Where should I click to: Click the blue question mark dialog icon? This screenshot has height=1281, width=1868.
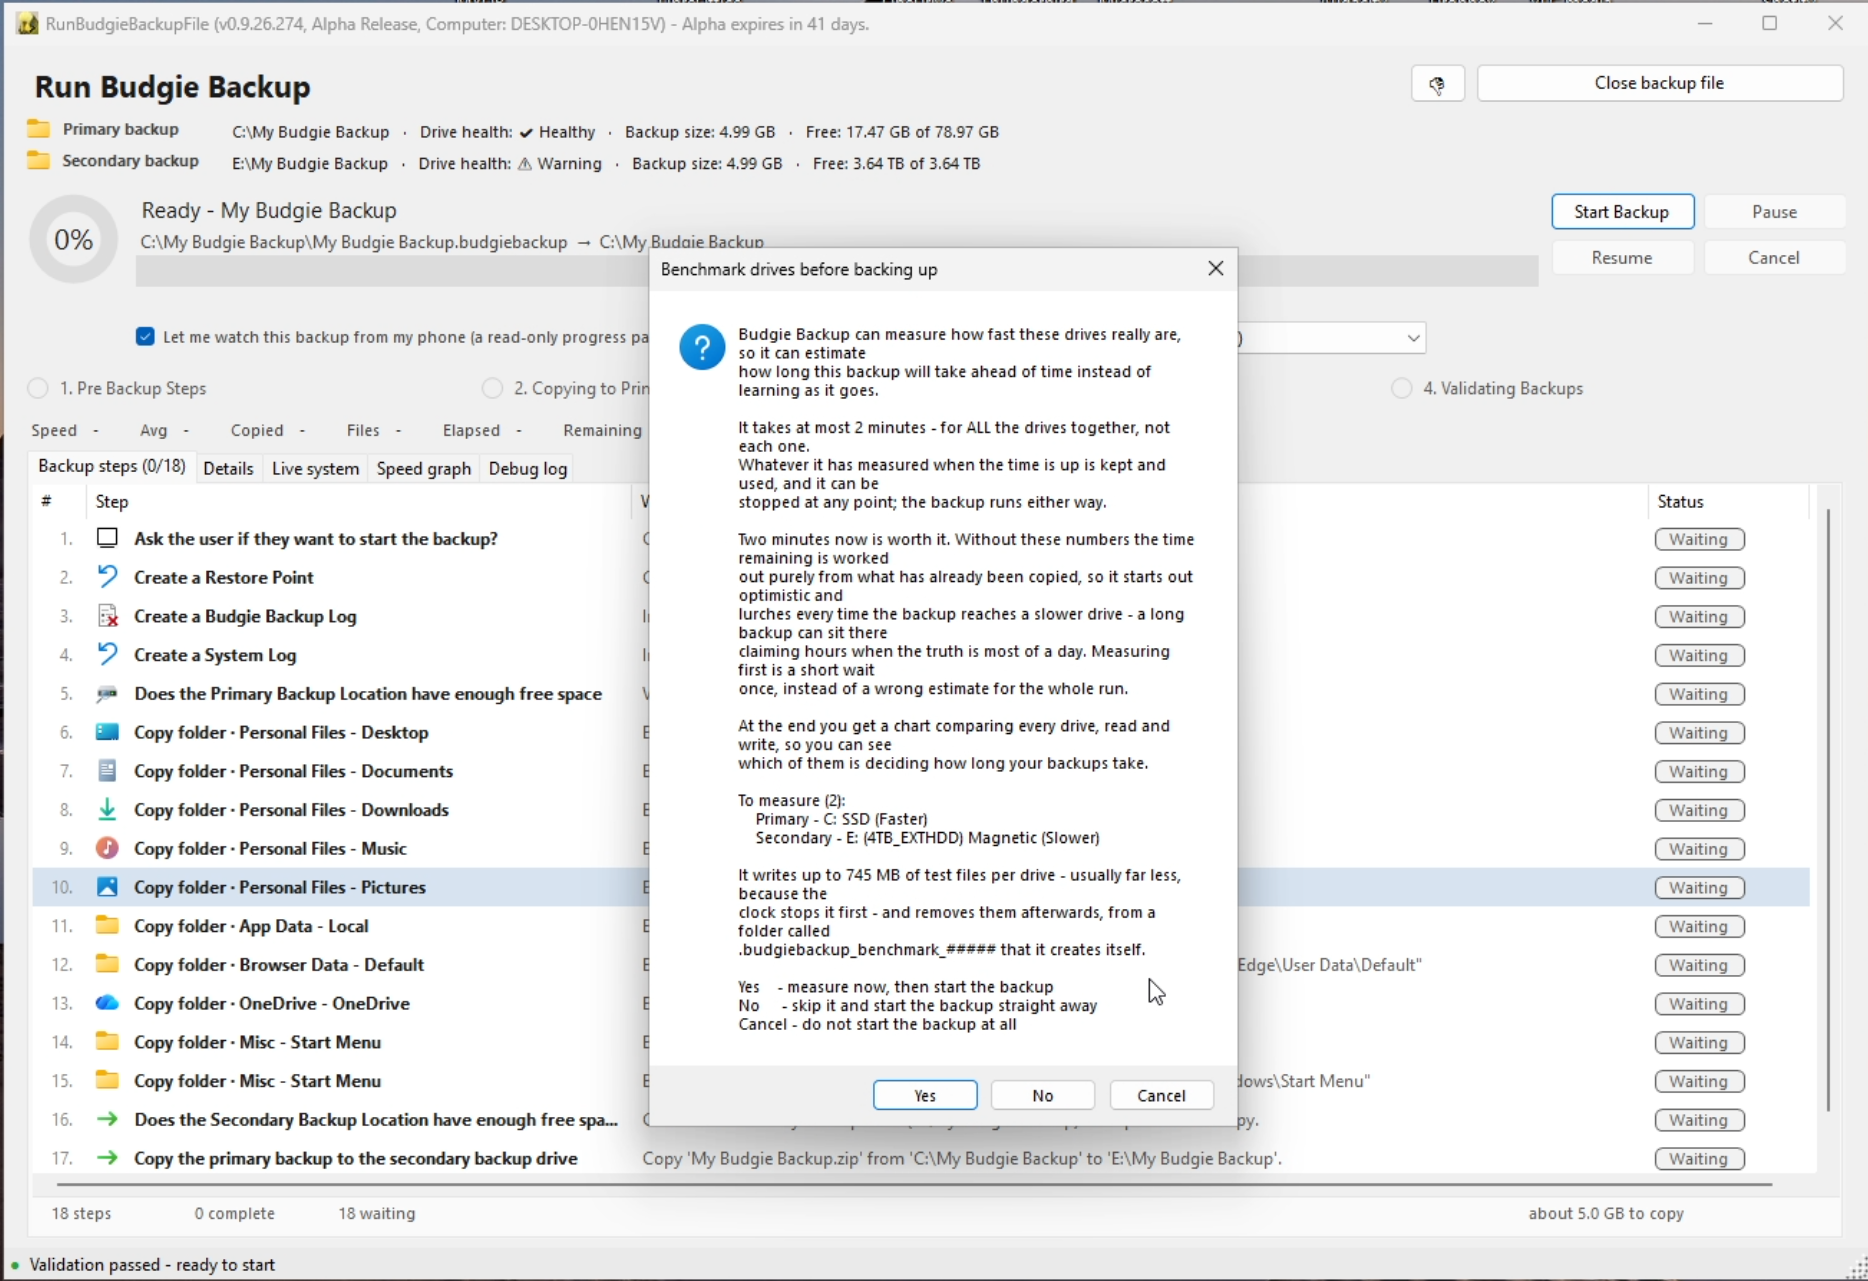702,347
